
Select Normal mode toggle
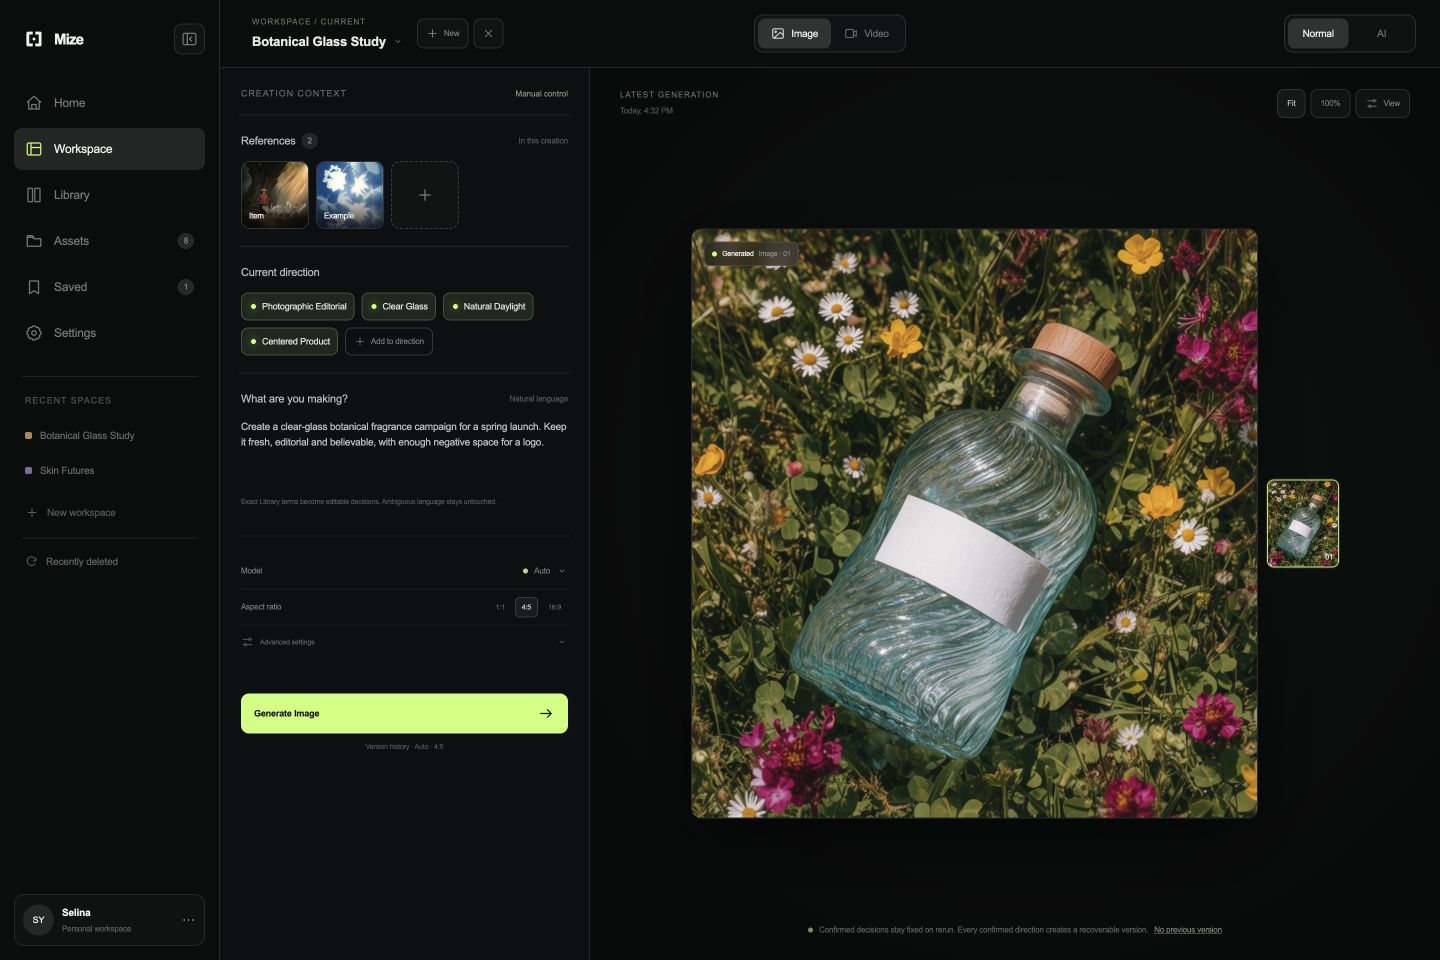pyautogui.click(x=1318, y=33)
